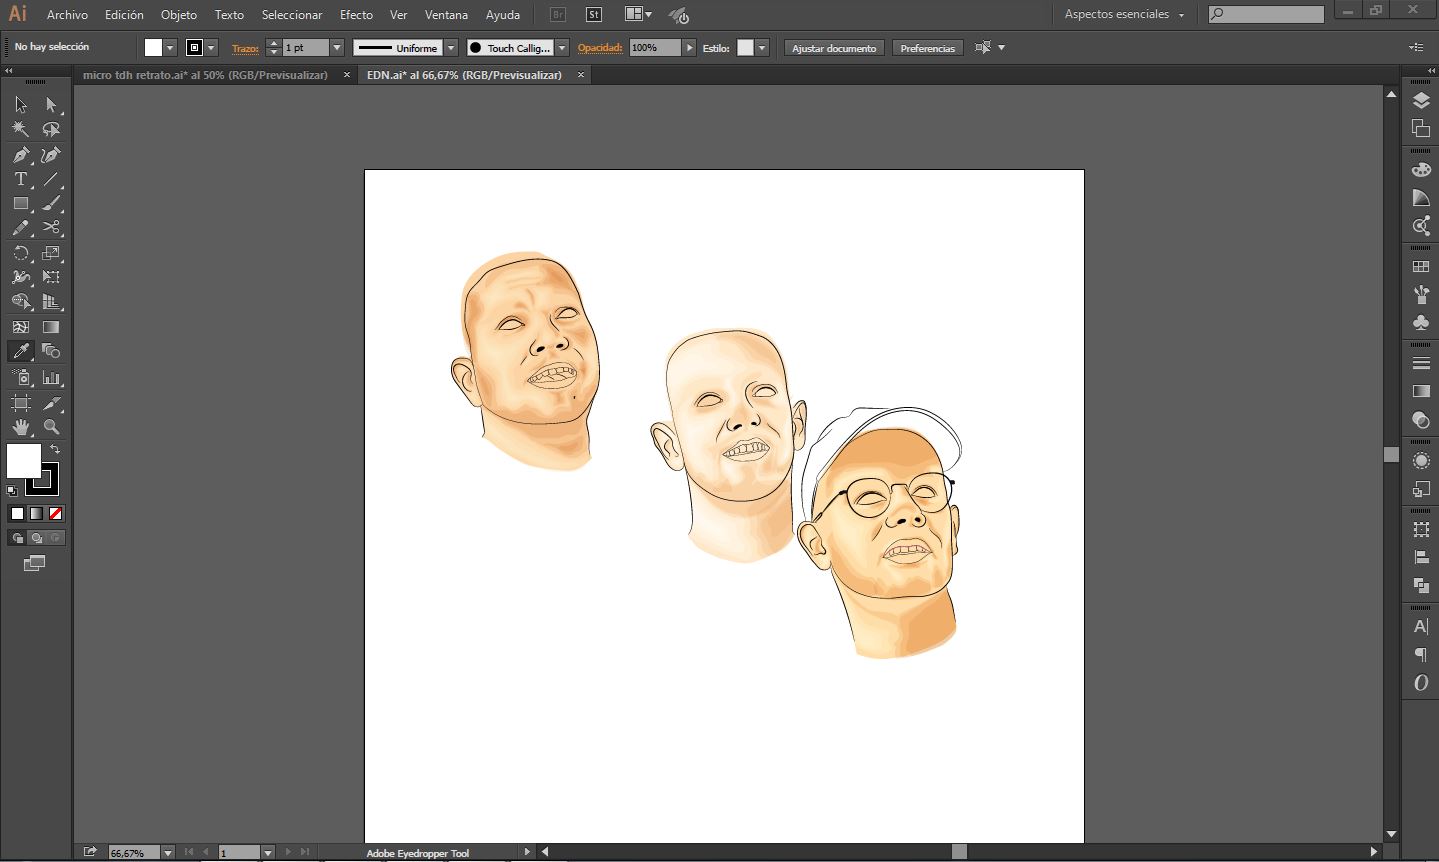Set paint mode to solid Color
Viewport: 1439px width, 862px height.
coord(17,514)
